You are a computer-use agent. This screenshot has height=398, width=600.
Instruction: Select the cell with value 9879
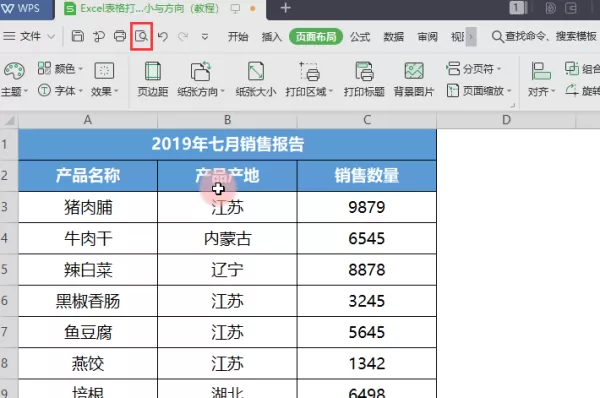[367, 207]
